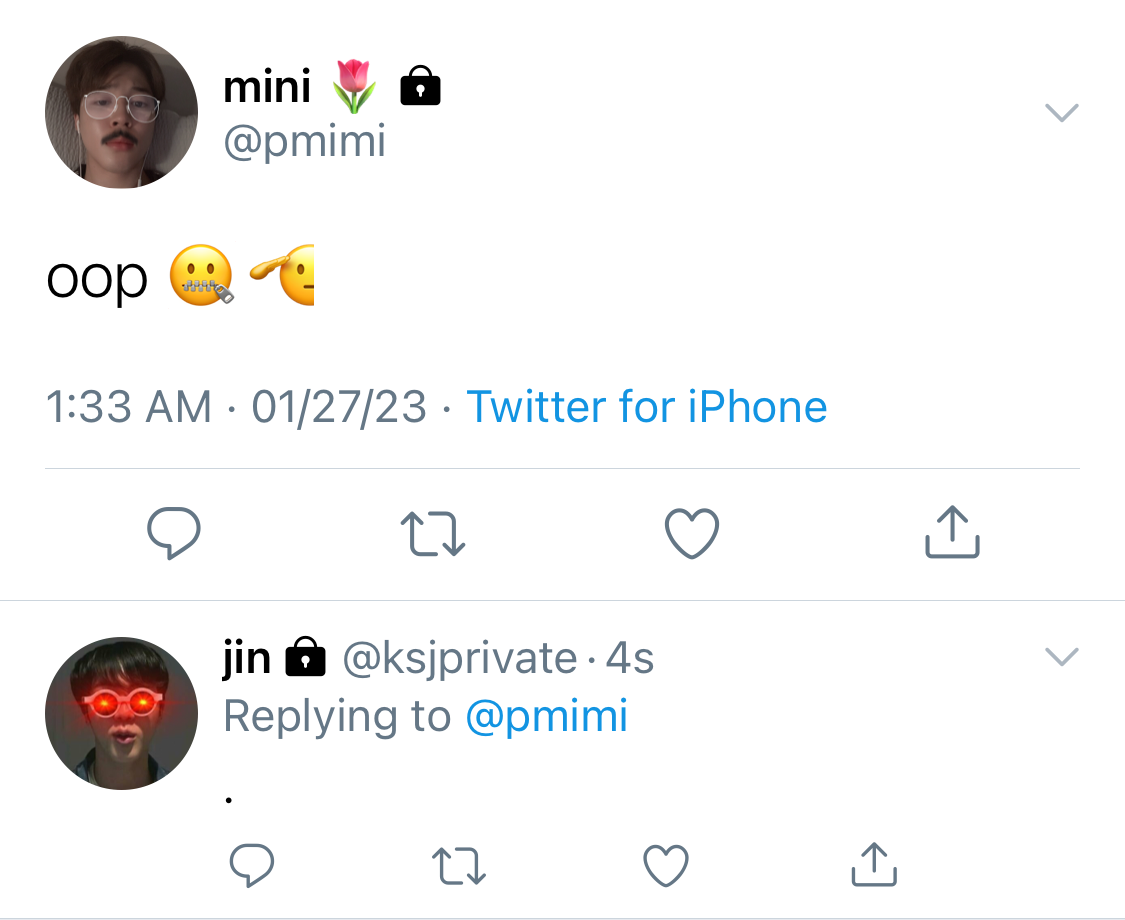This screenshot has height=920, width=1125.
Task: Reply to jin's comment
Action: tap(251, 865)
